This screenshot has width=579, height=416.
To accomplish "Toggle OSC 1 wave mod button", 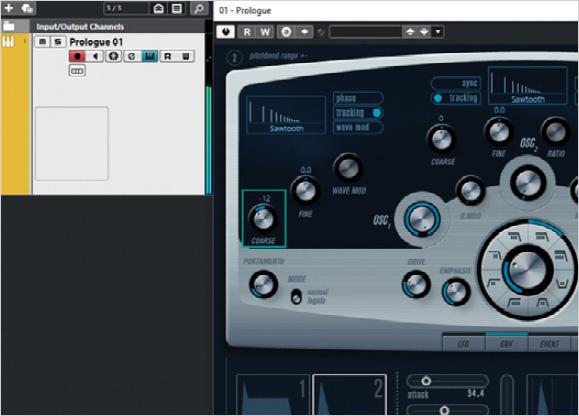I will (358, 127).
